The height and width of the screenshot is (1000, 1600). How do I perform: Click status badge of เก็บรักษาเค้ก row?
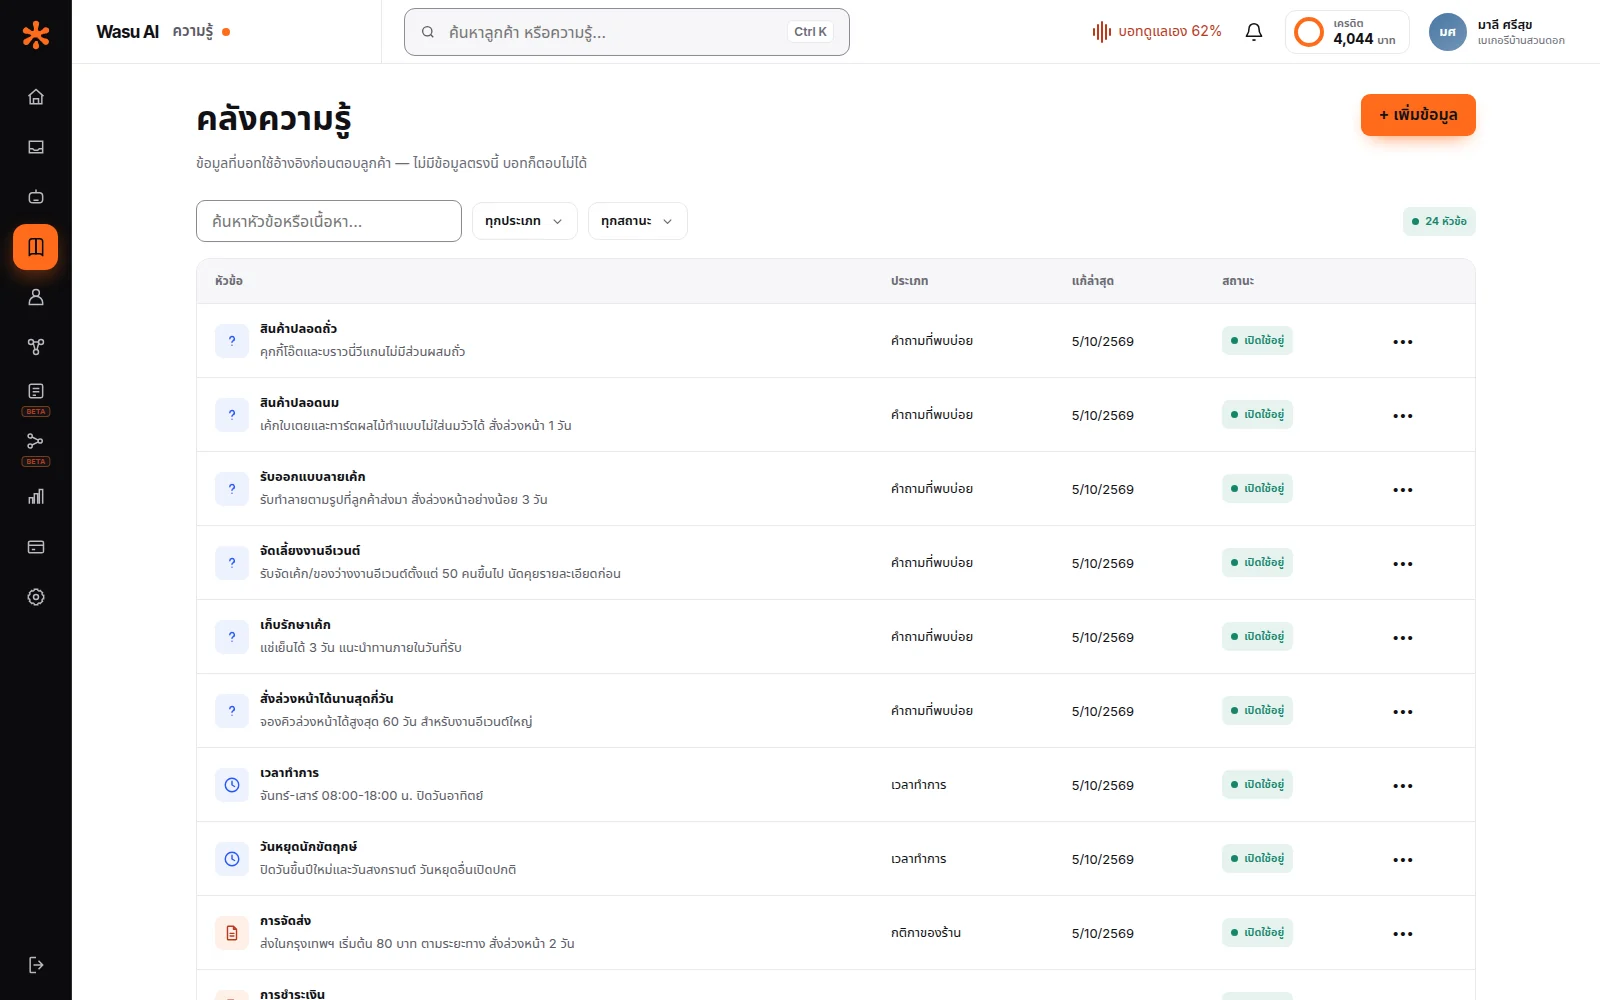point(1257,637)
